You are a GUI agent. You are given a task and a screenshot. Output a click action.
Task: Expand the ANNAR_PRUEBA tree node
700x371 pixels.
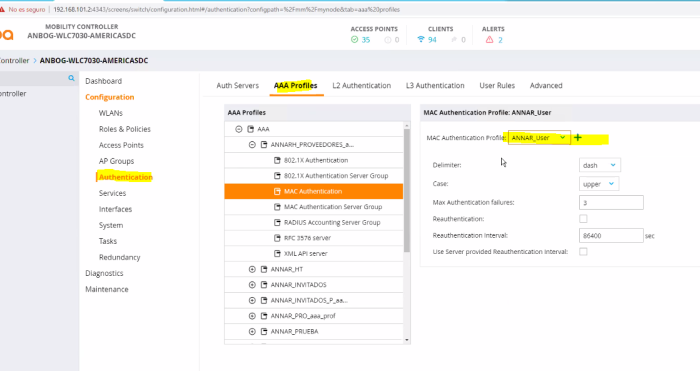tap(252, 332)
